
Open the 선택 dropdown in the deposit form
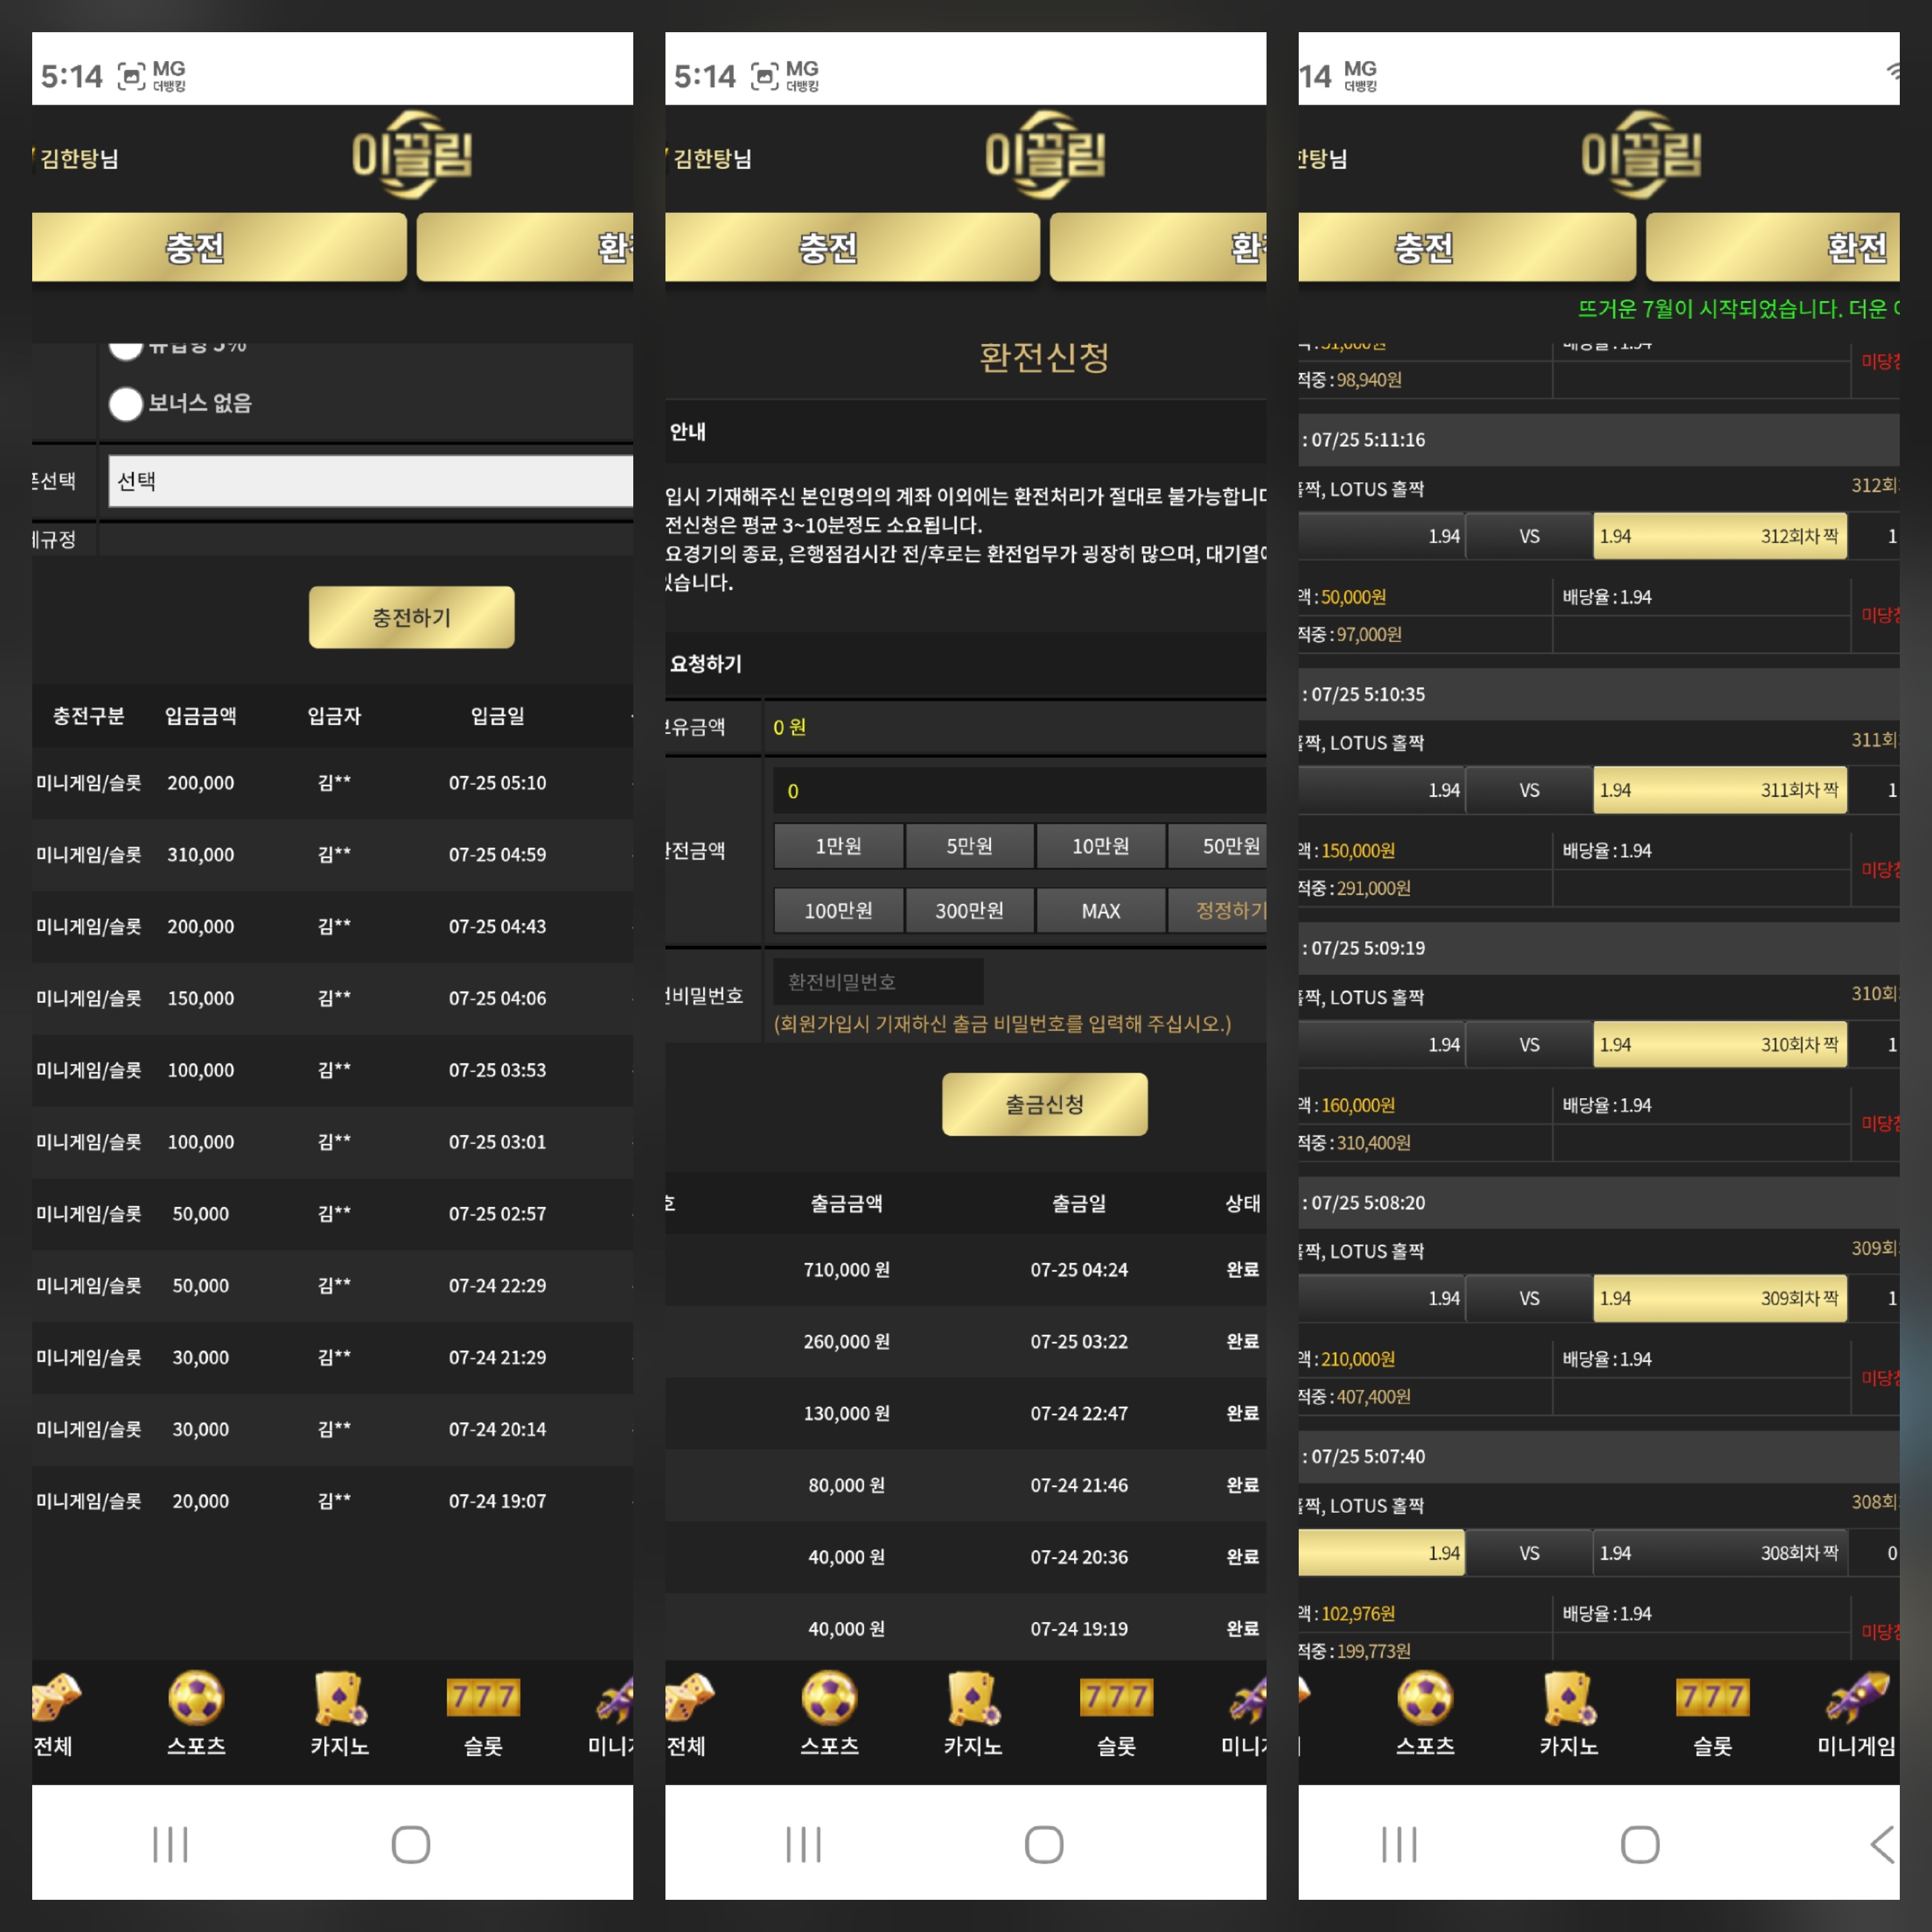tap(370, 481)
